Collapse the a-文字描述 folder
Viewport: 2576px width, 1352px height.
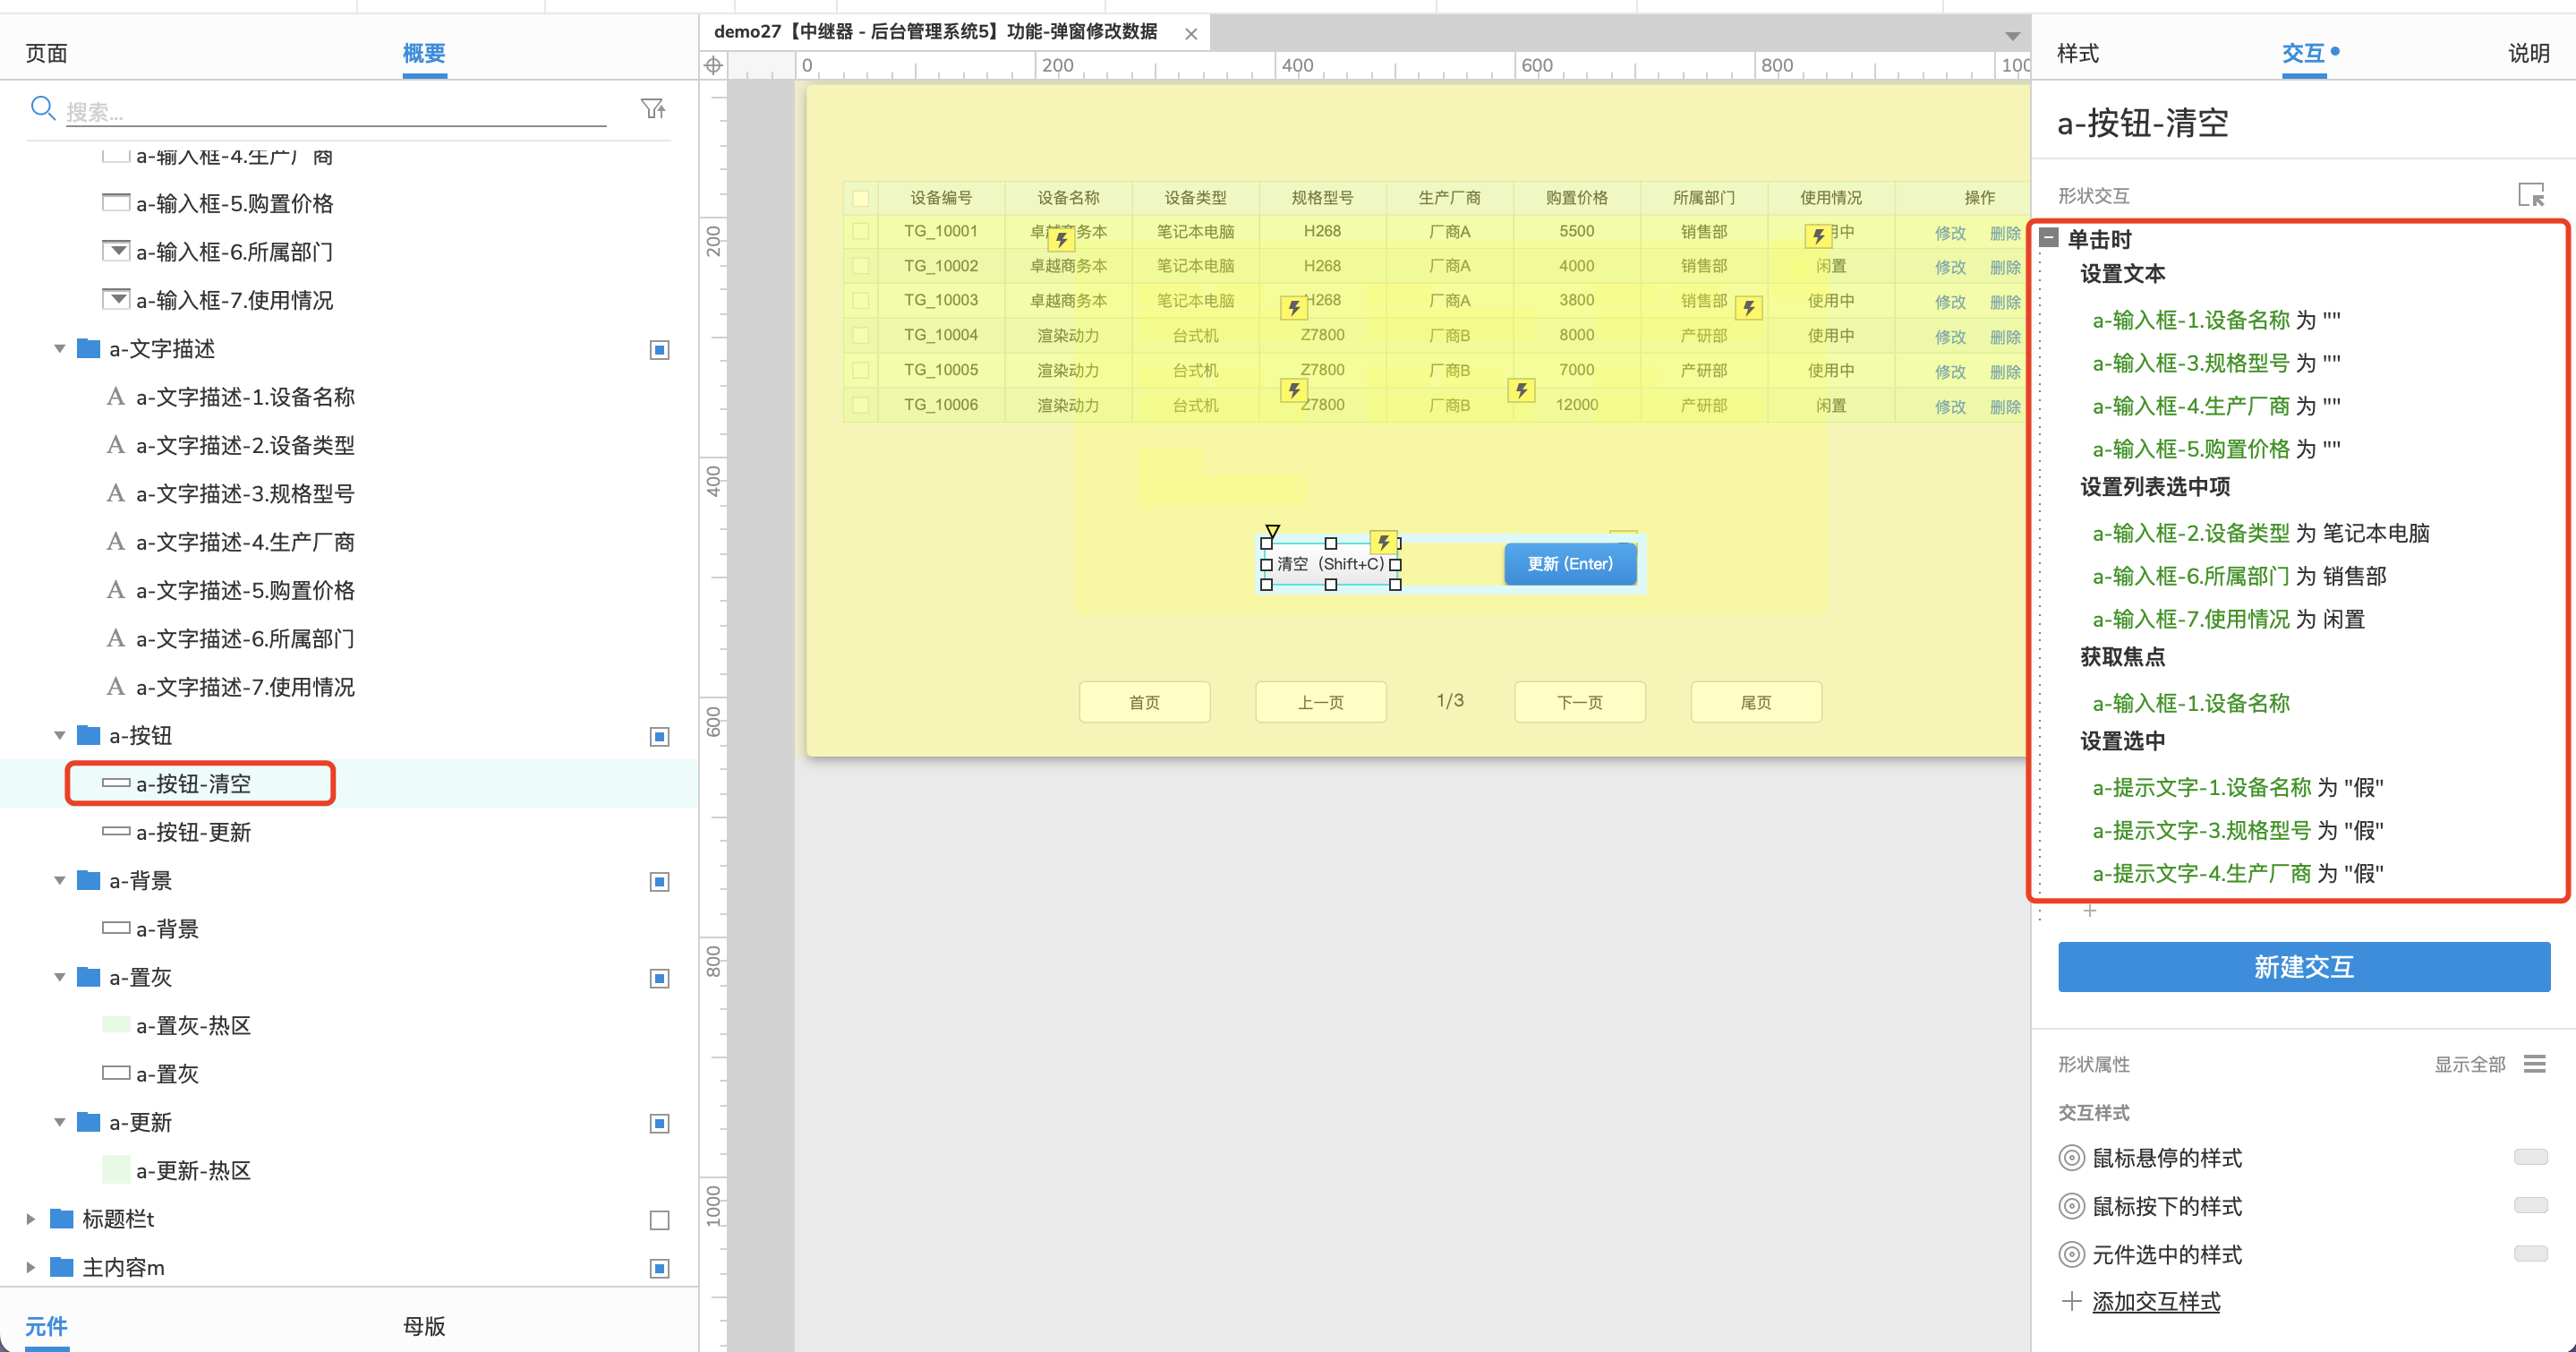point(59,349)
